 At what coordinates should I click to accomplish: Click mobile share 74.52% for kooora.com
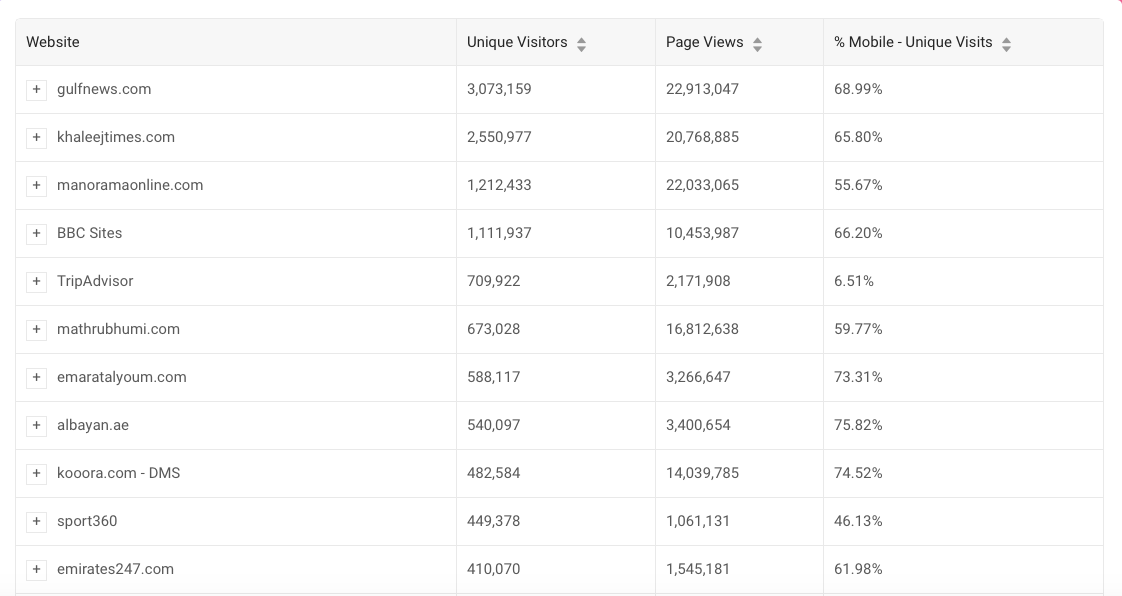tap(859, 473)
